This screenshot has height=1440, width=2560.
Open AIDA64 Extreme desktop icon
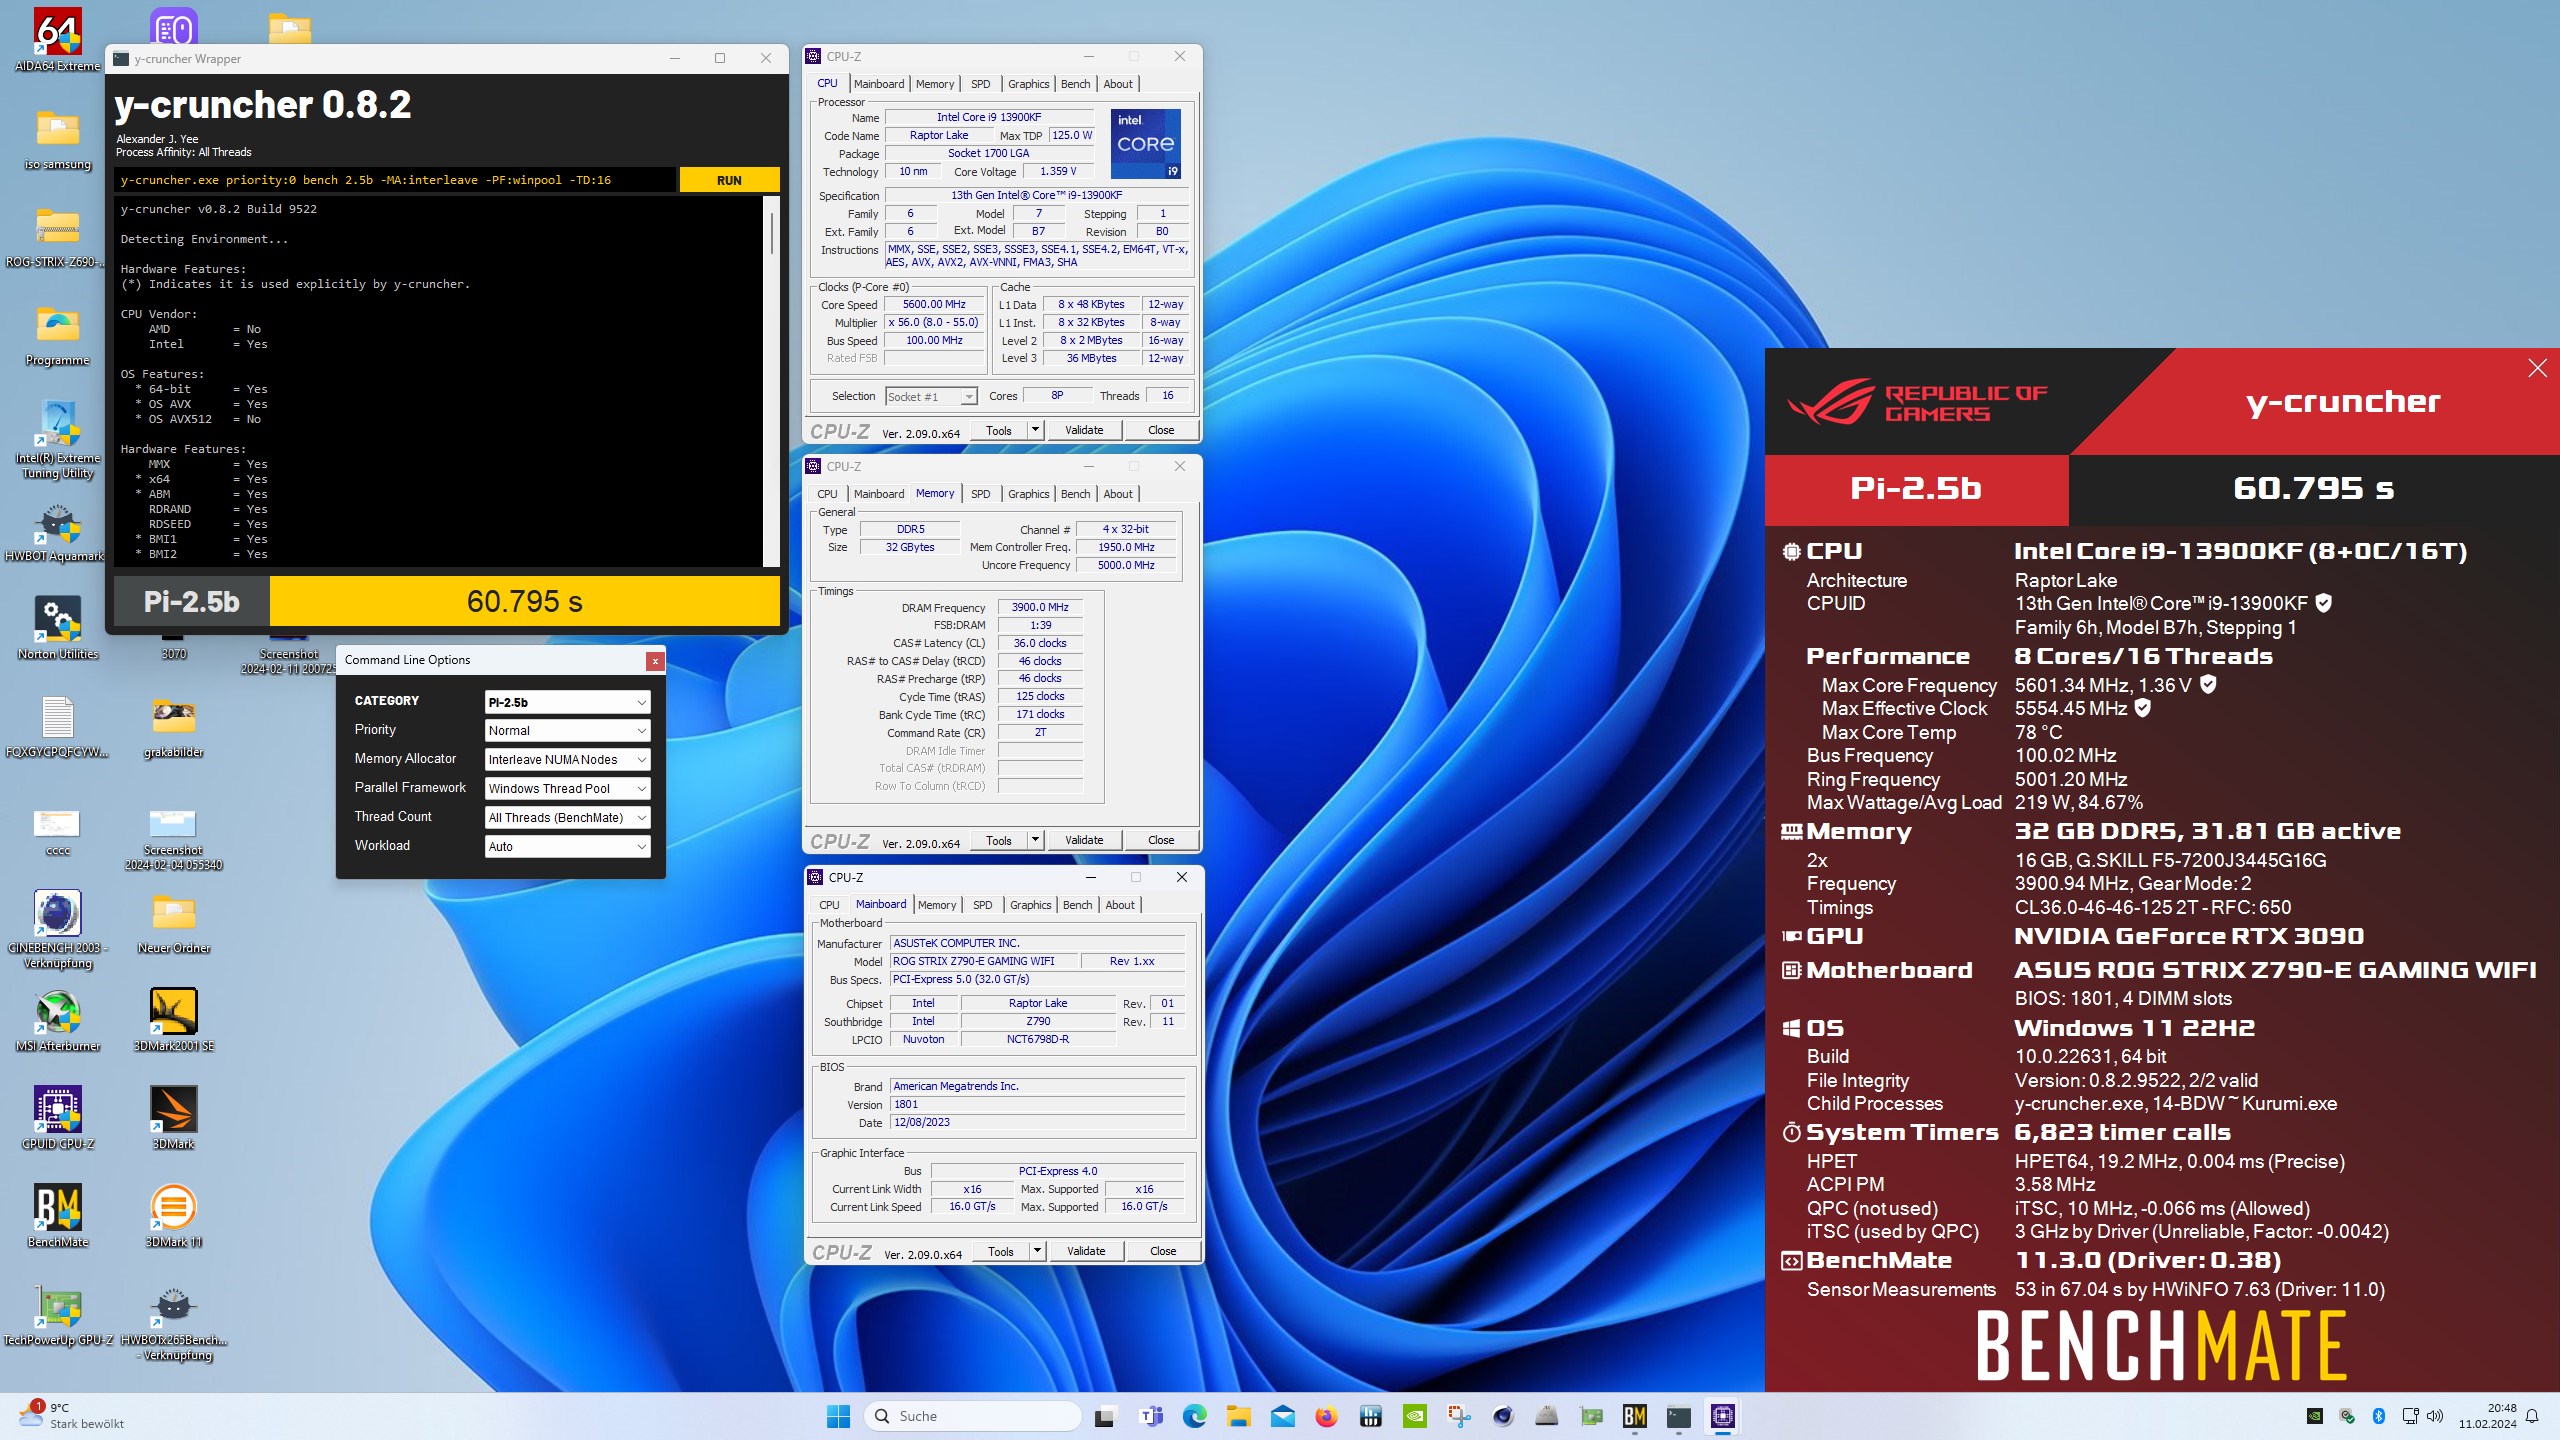coord(57,40)
